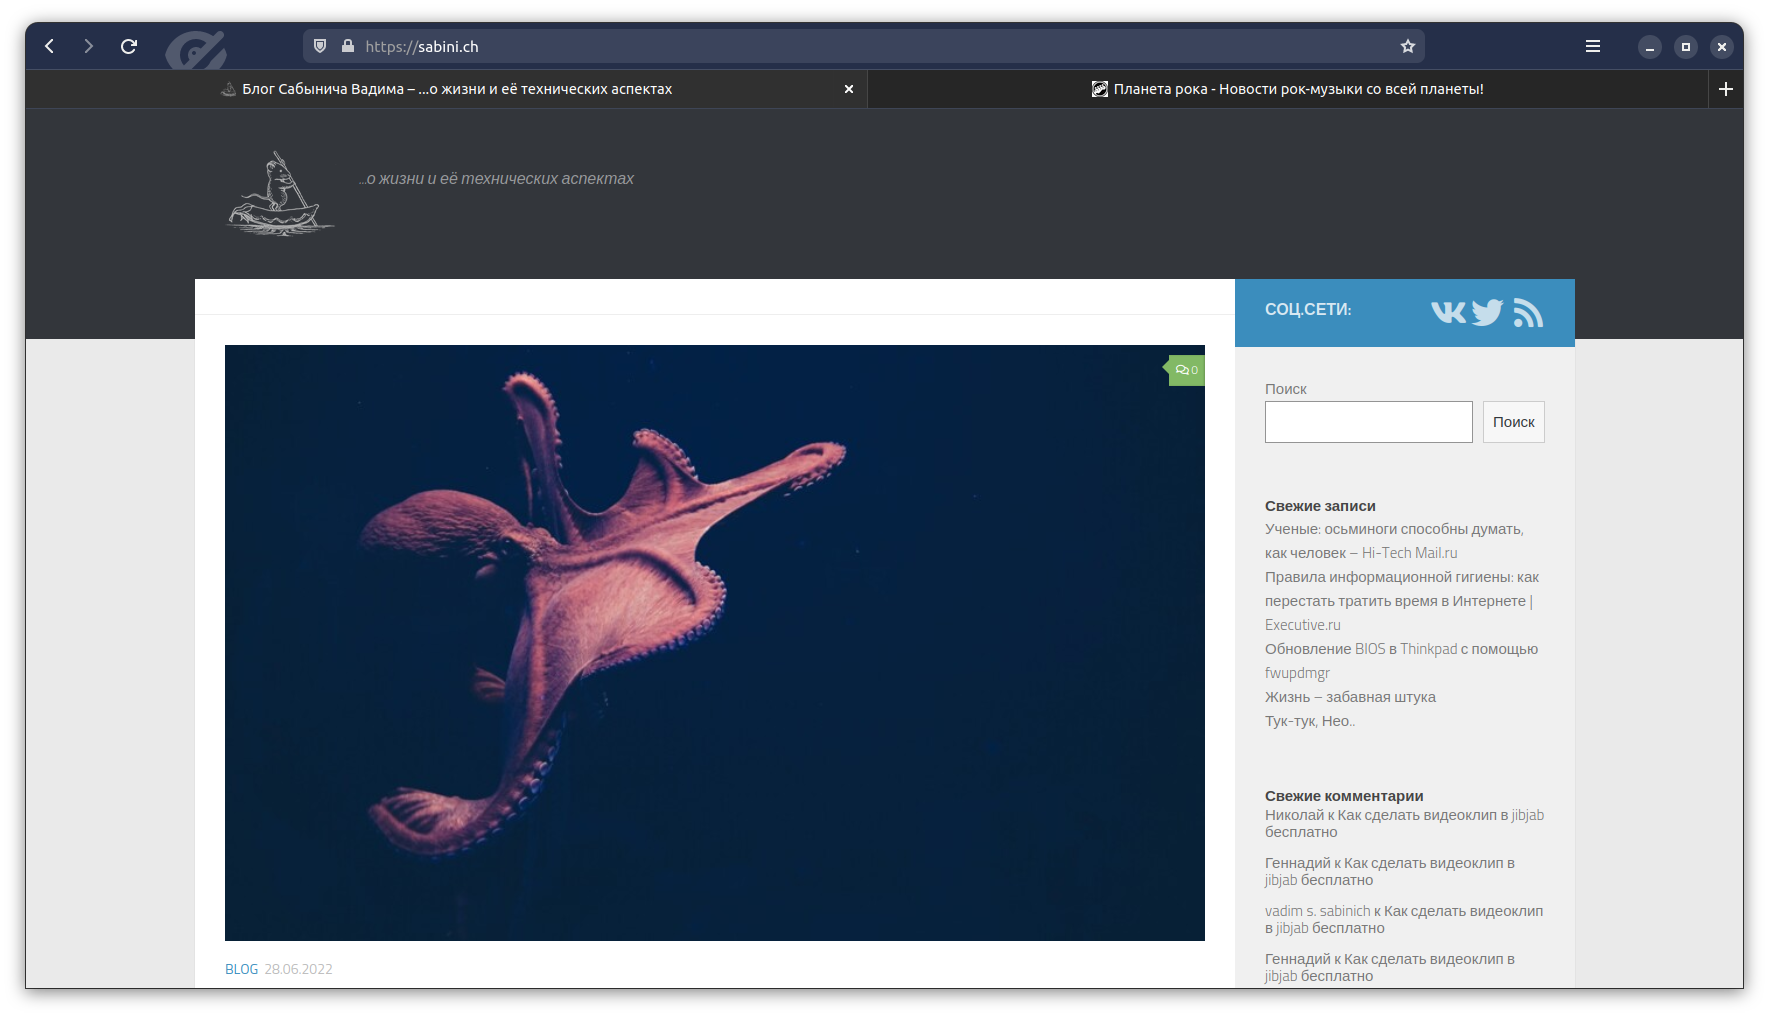Switch to the Планета рока tab
The image size is (1769, 1017).
point(1288,89)
